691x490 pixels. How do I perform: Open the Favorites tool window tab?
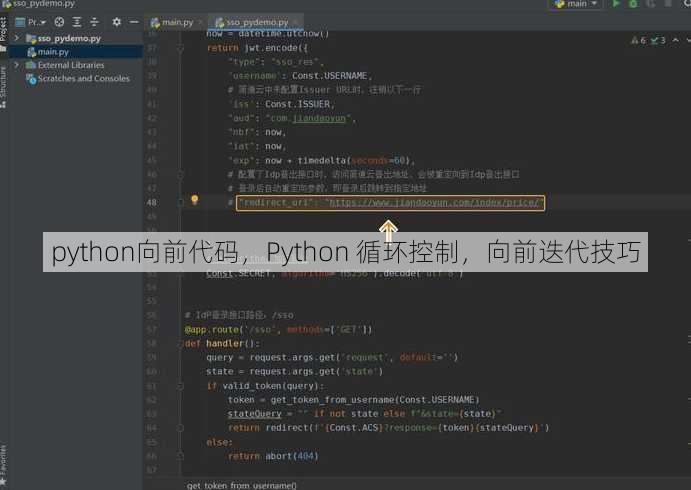(4, 465)
